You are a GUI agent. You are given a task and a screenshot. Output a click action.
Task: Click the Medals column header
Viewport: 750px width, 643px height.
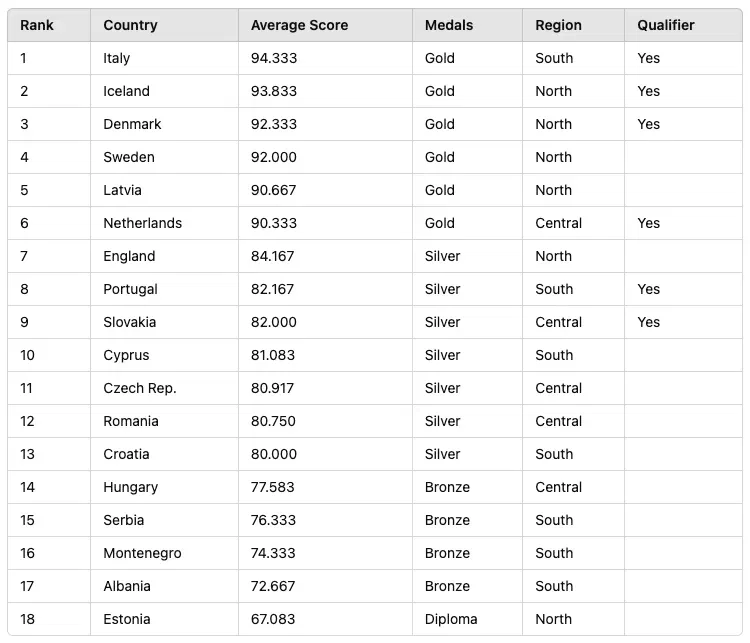coord(449,25)
